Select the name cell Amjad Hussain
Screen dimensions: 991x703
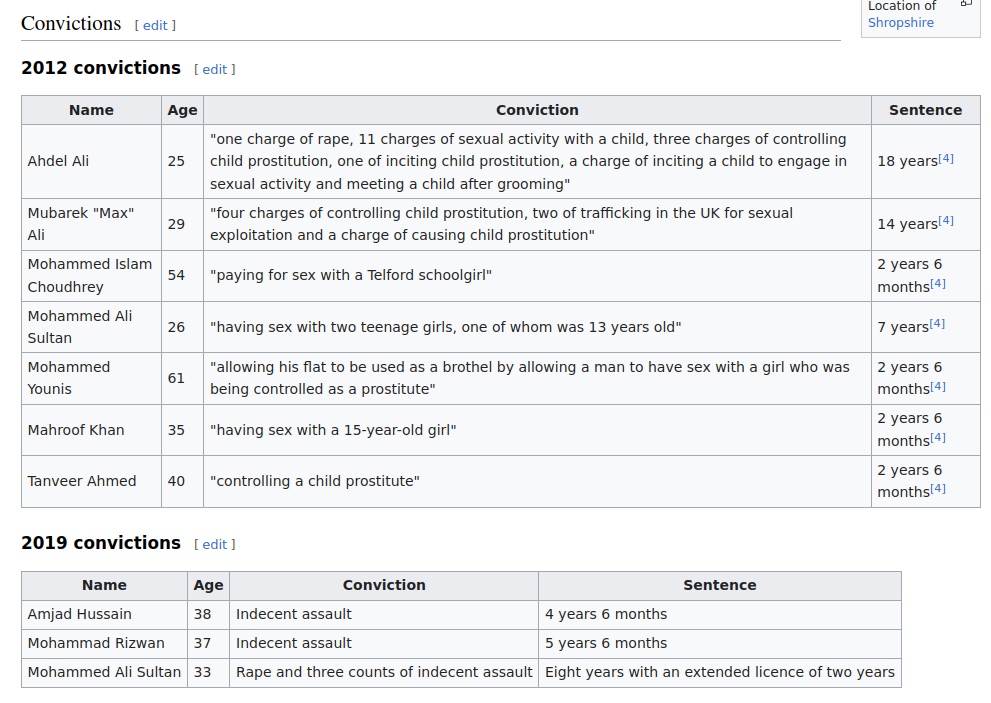pos(104,614)
